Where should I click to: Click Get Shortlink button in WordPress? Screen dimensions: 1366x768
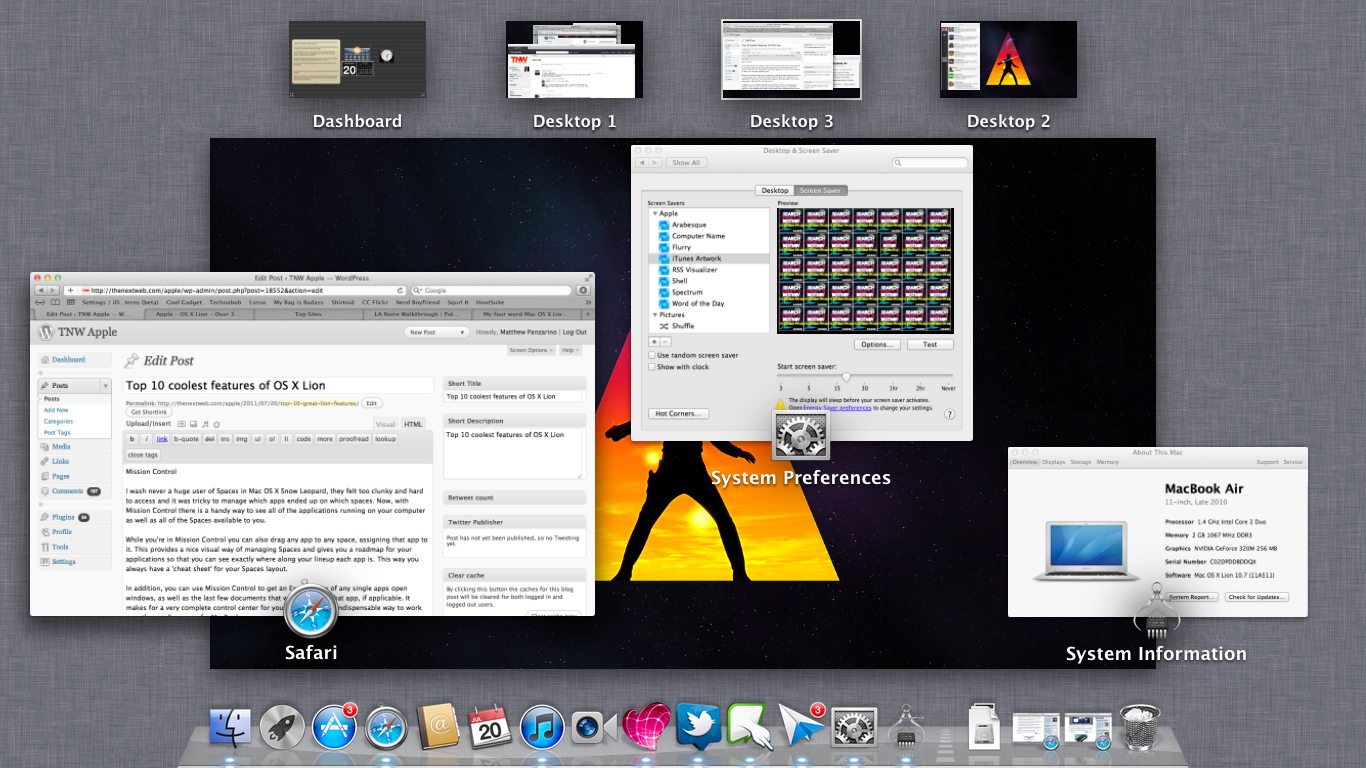(x=148, y=412)
